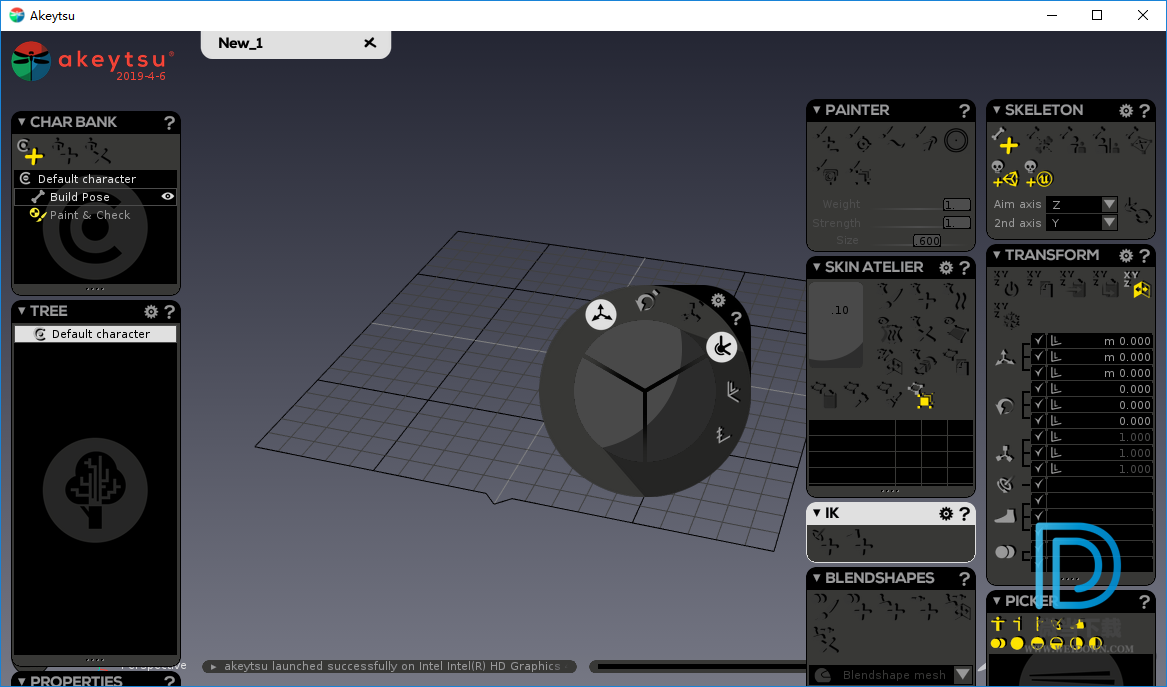Collapse the SKELETON panel triangle
Screen dimensions: 1167x687
point(997,109)
